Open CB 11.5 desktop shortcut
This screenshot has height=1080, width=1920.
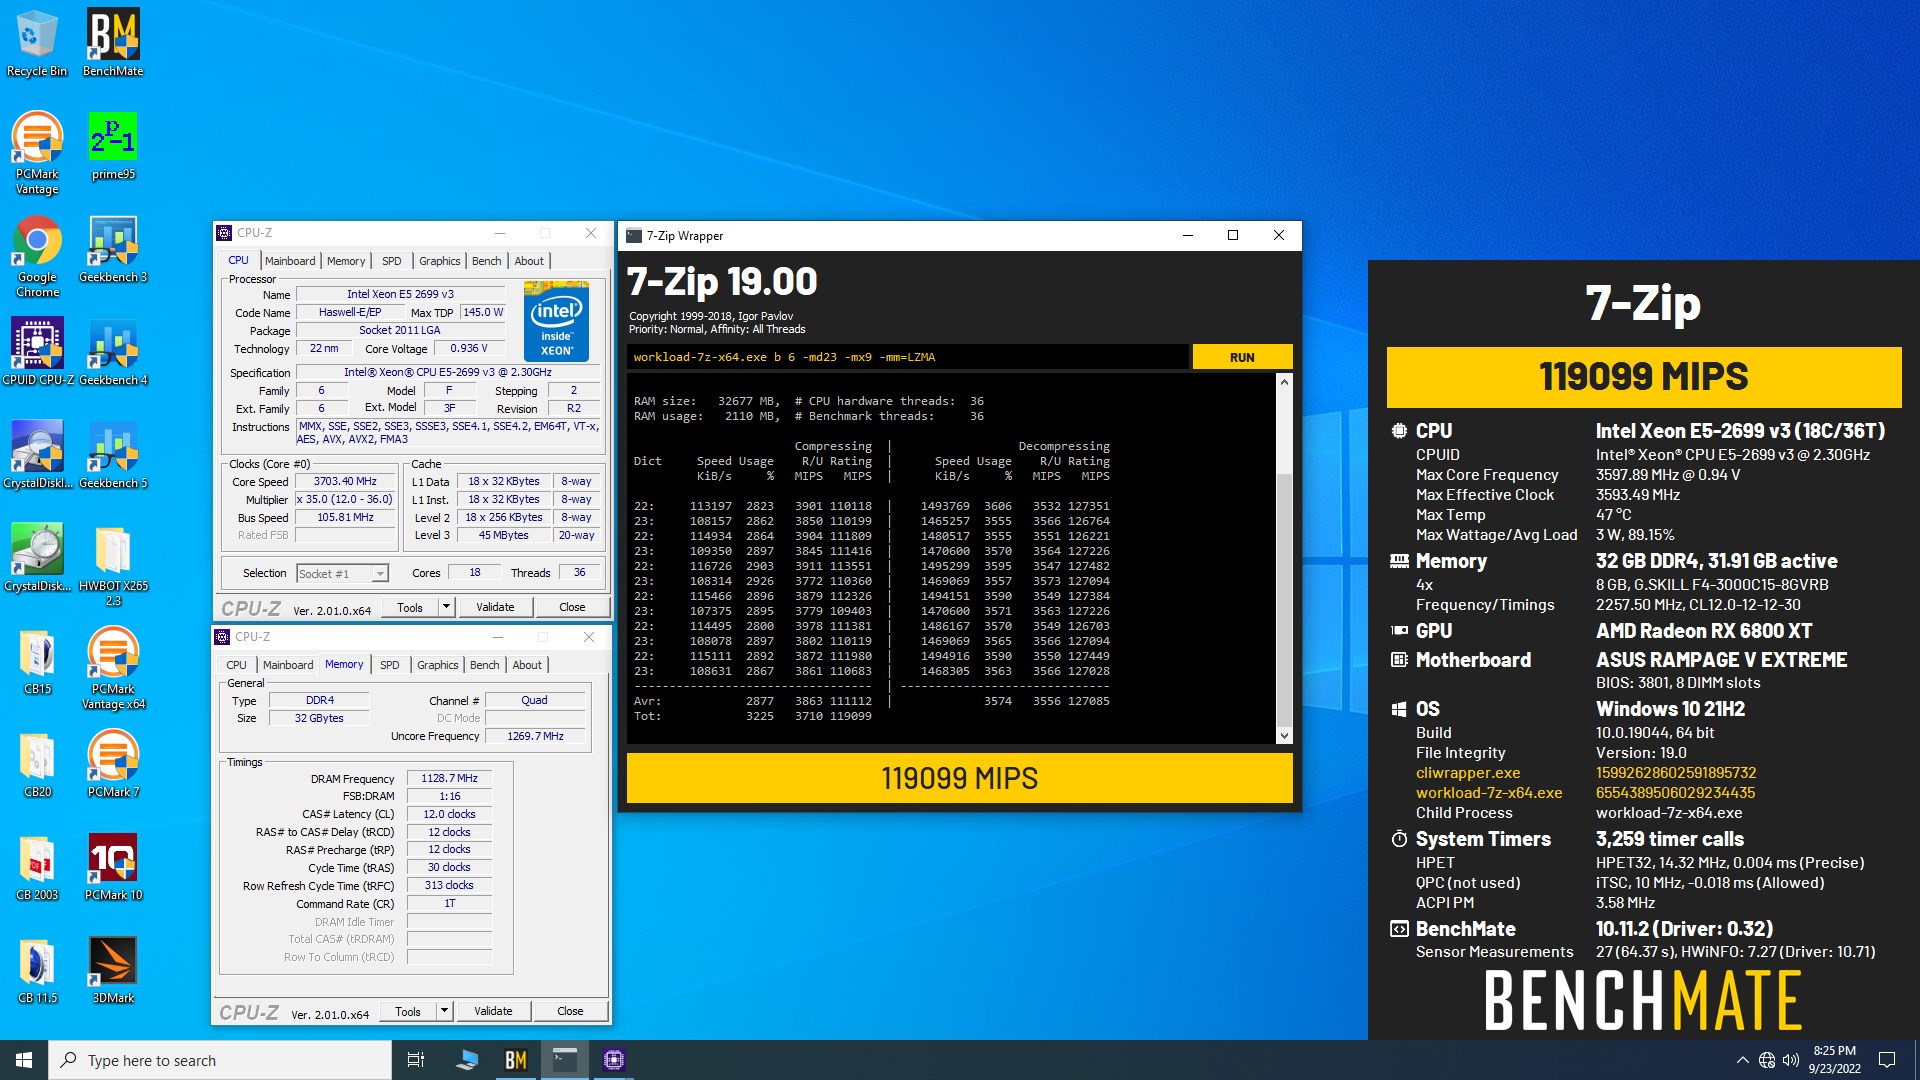click(x=37, y=970)
